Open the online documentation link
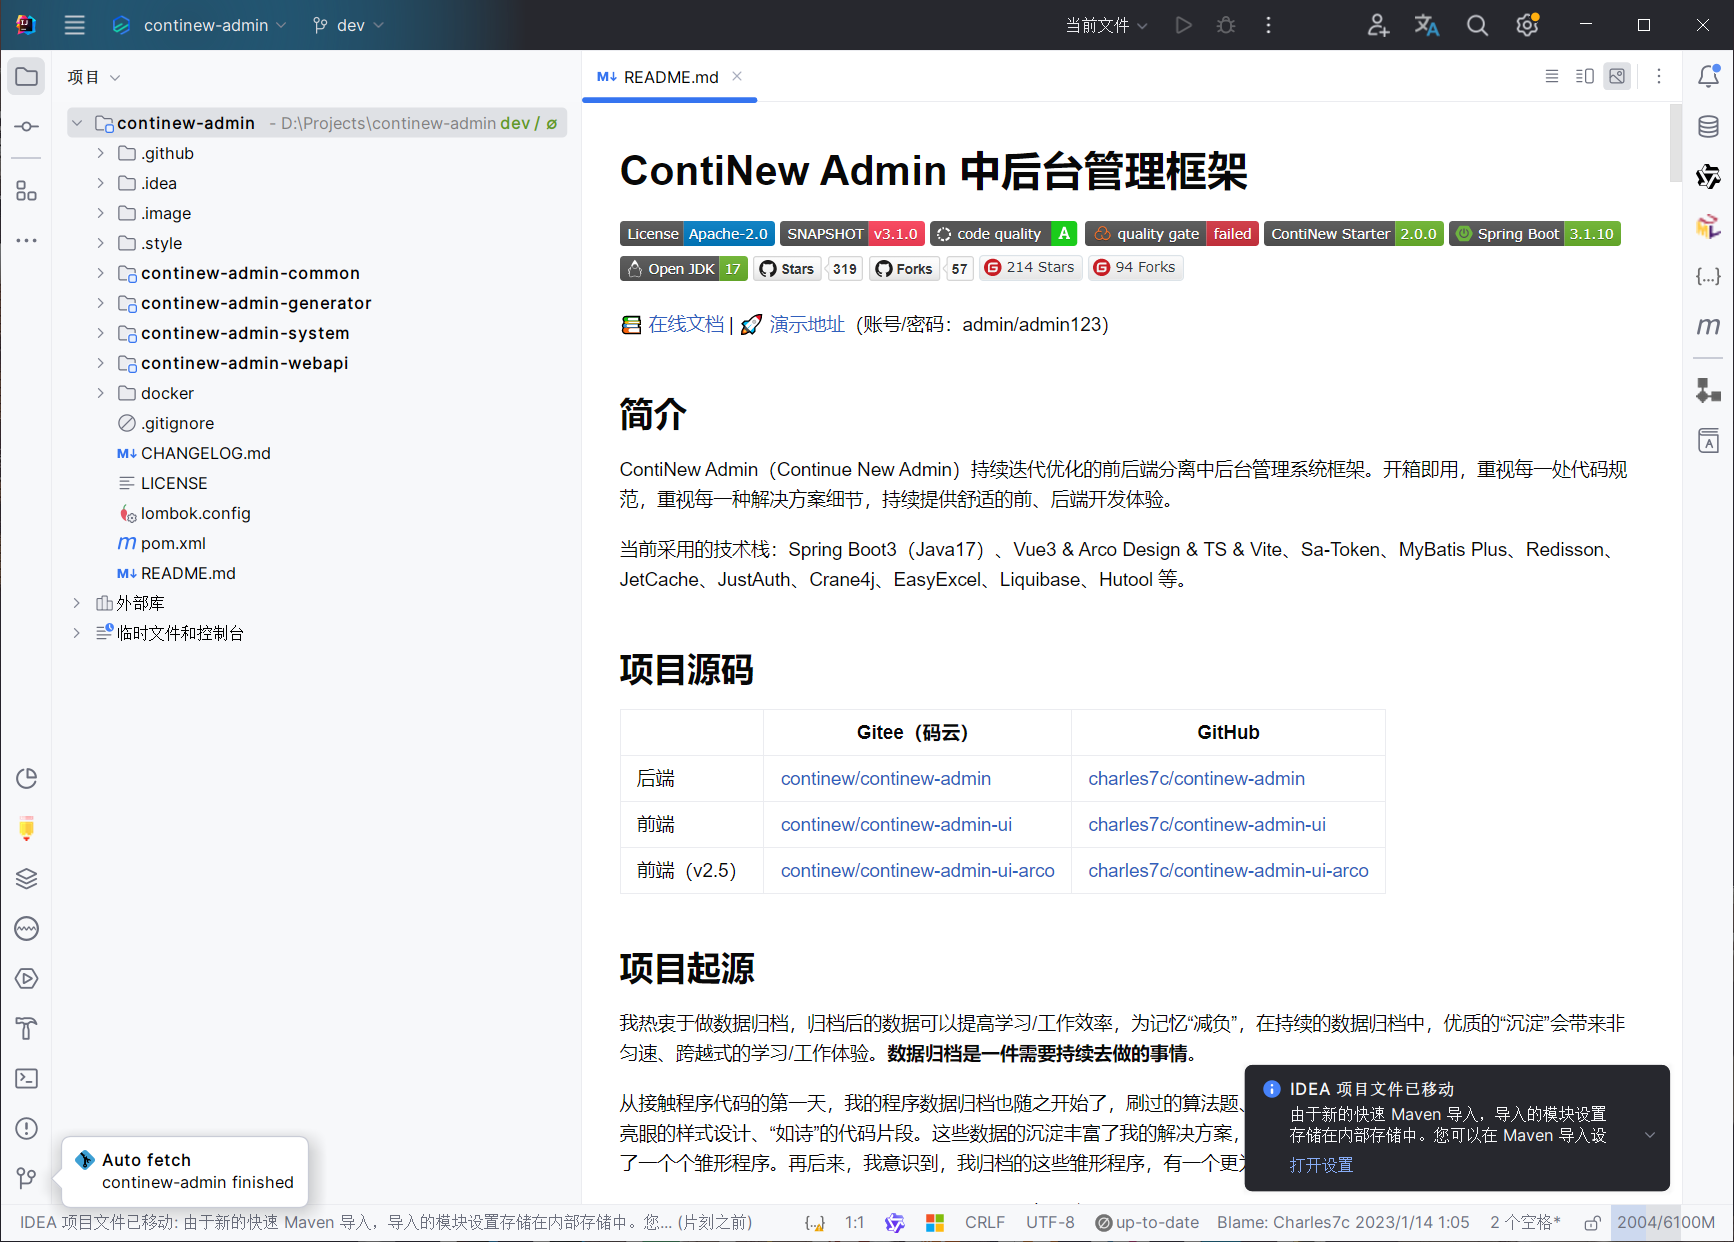The width and height of the screenshot is (1734, 1242). point(686,324)
